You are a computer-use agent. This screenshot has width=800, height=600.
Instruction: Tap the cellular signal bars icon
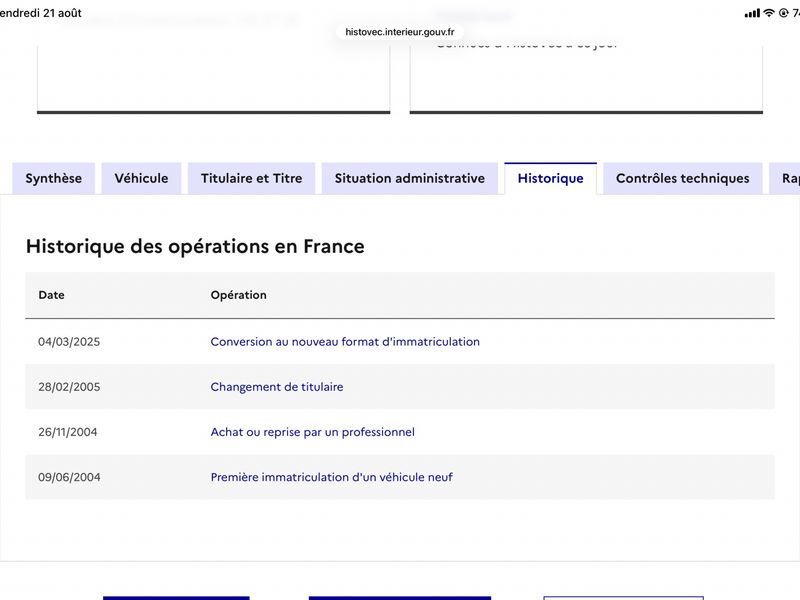[x=752, y=14]
